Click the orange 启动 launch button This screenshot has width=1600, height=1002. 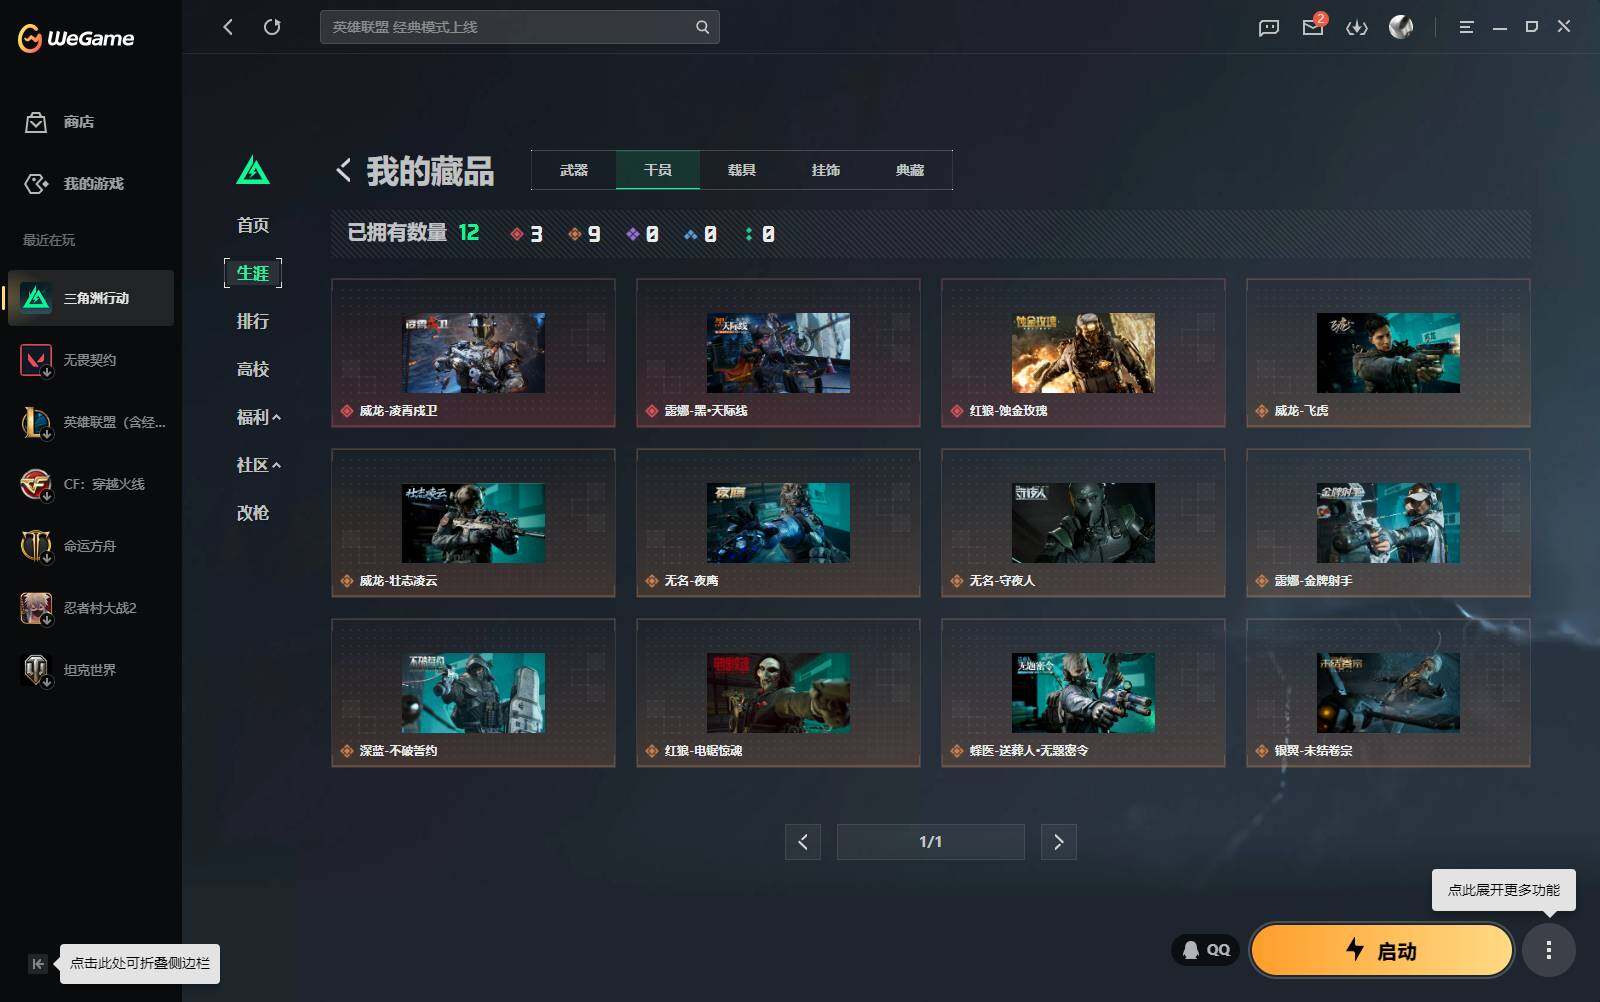1381,950
